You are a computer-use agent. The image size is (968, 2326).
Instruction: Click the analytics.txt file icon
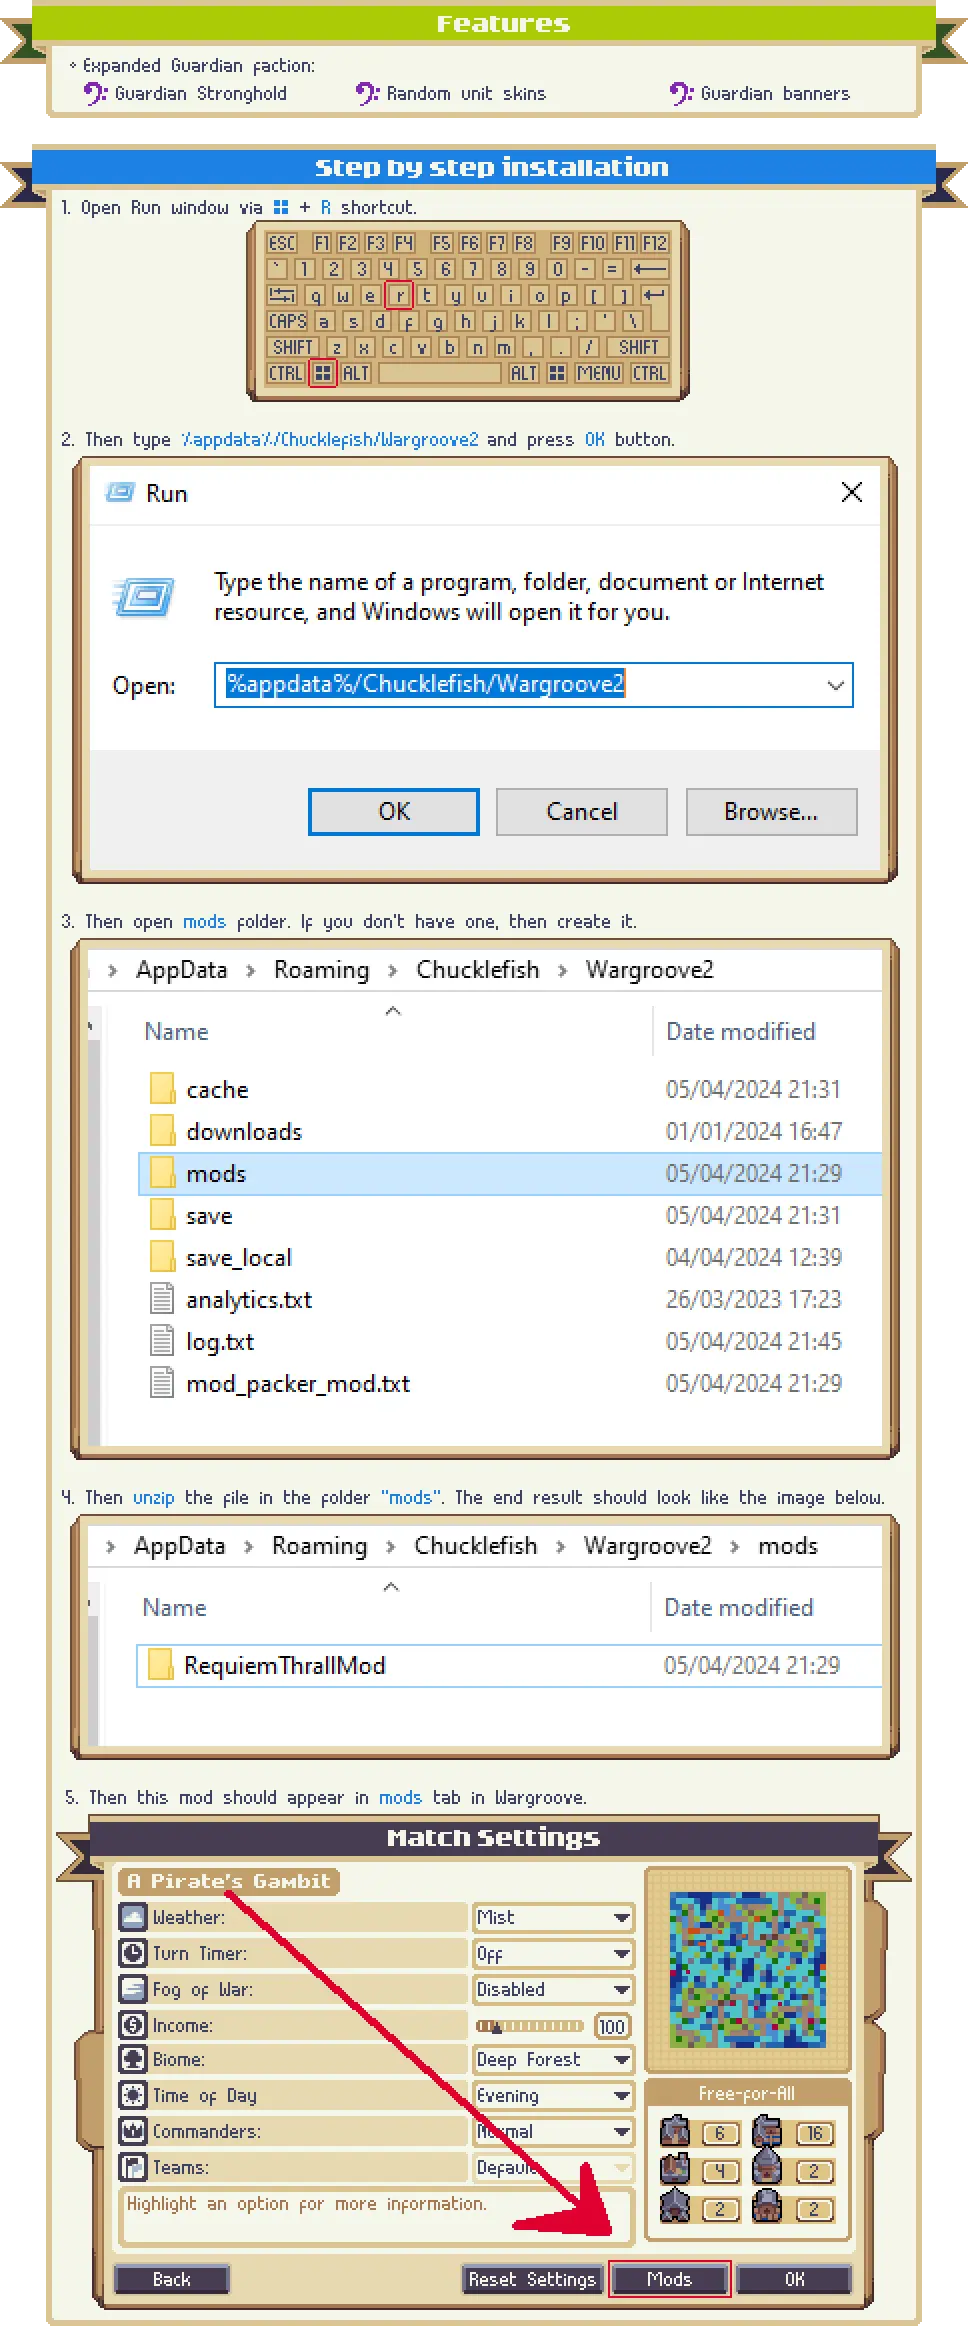[162, 1298]
